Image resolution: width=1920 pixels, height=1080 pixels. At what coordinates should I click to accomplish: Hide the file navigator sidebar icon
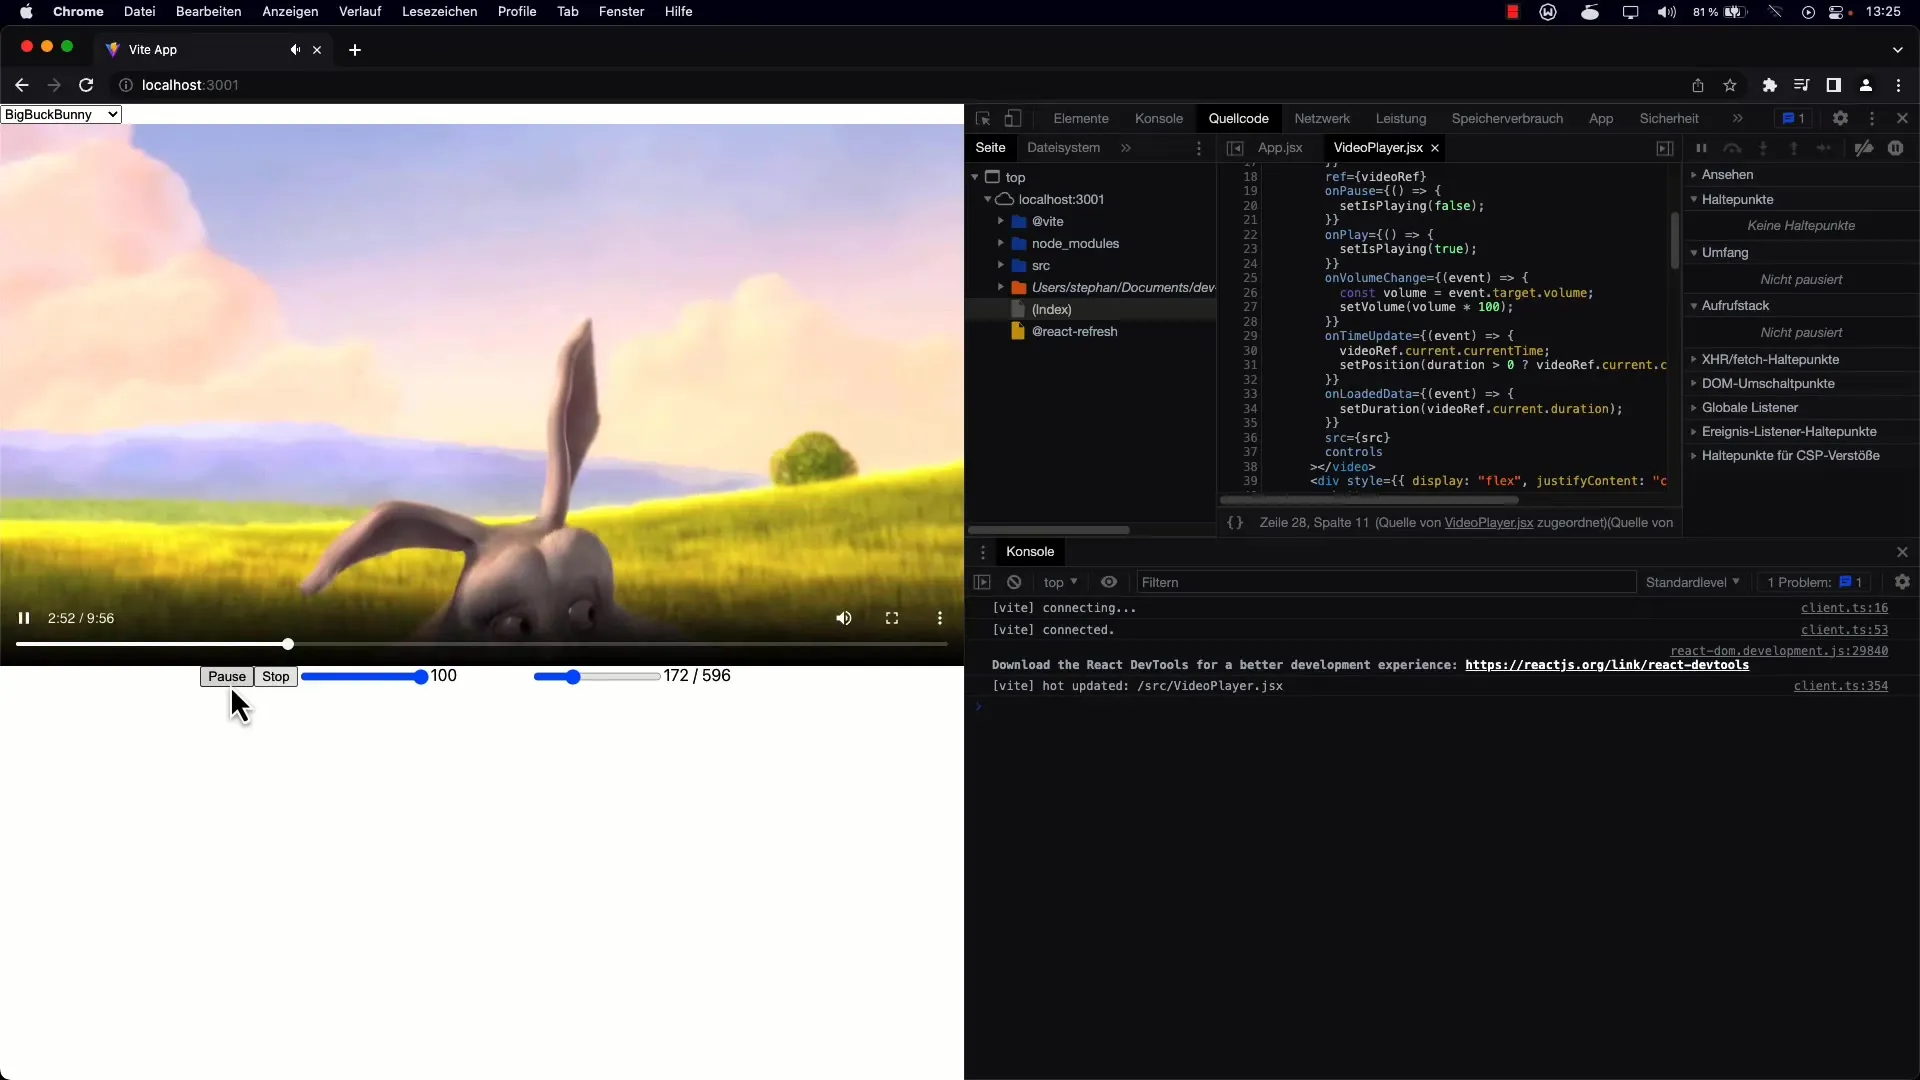pyautogui.click(x=1235, y=148)
